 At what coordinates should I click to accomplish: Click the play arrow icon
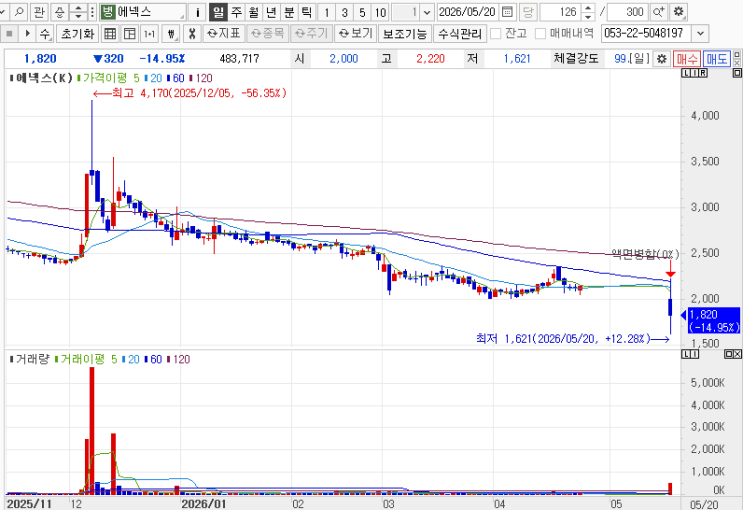point(27,34)
